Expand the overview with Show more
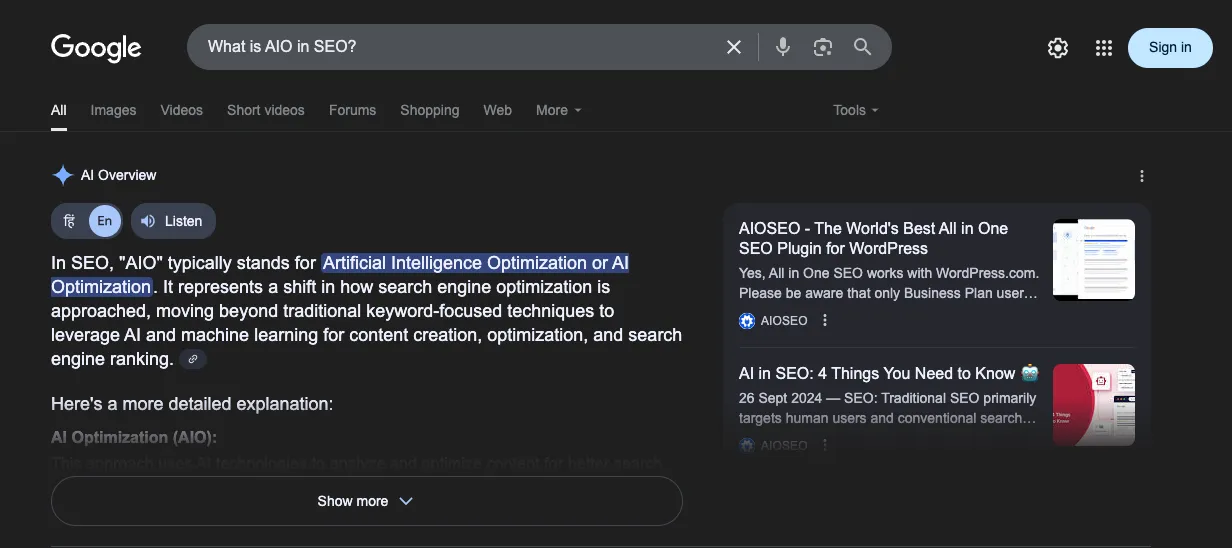The height and width of the screenshot is (548, 1232). click(366, 501)
